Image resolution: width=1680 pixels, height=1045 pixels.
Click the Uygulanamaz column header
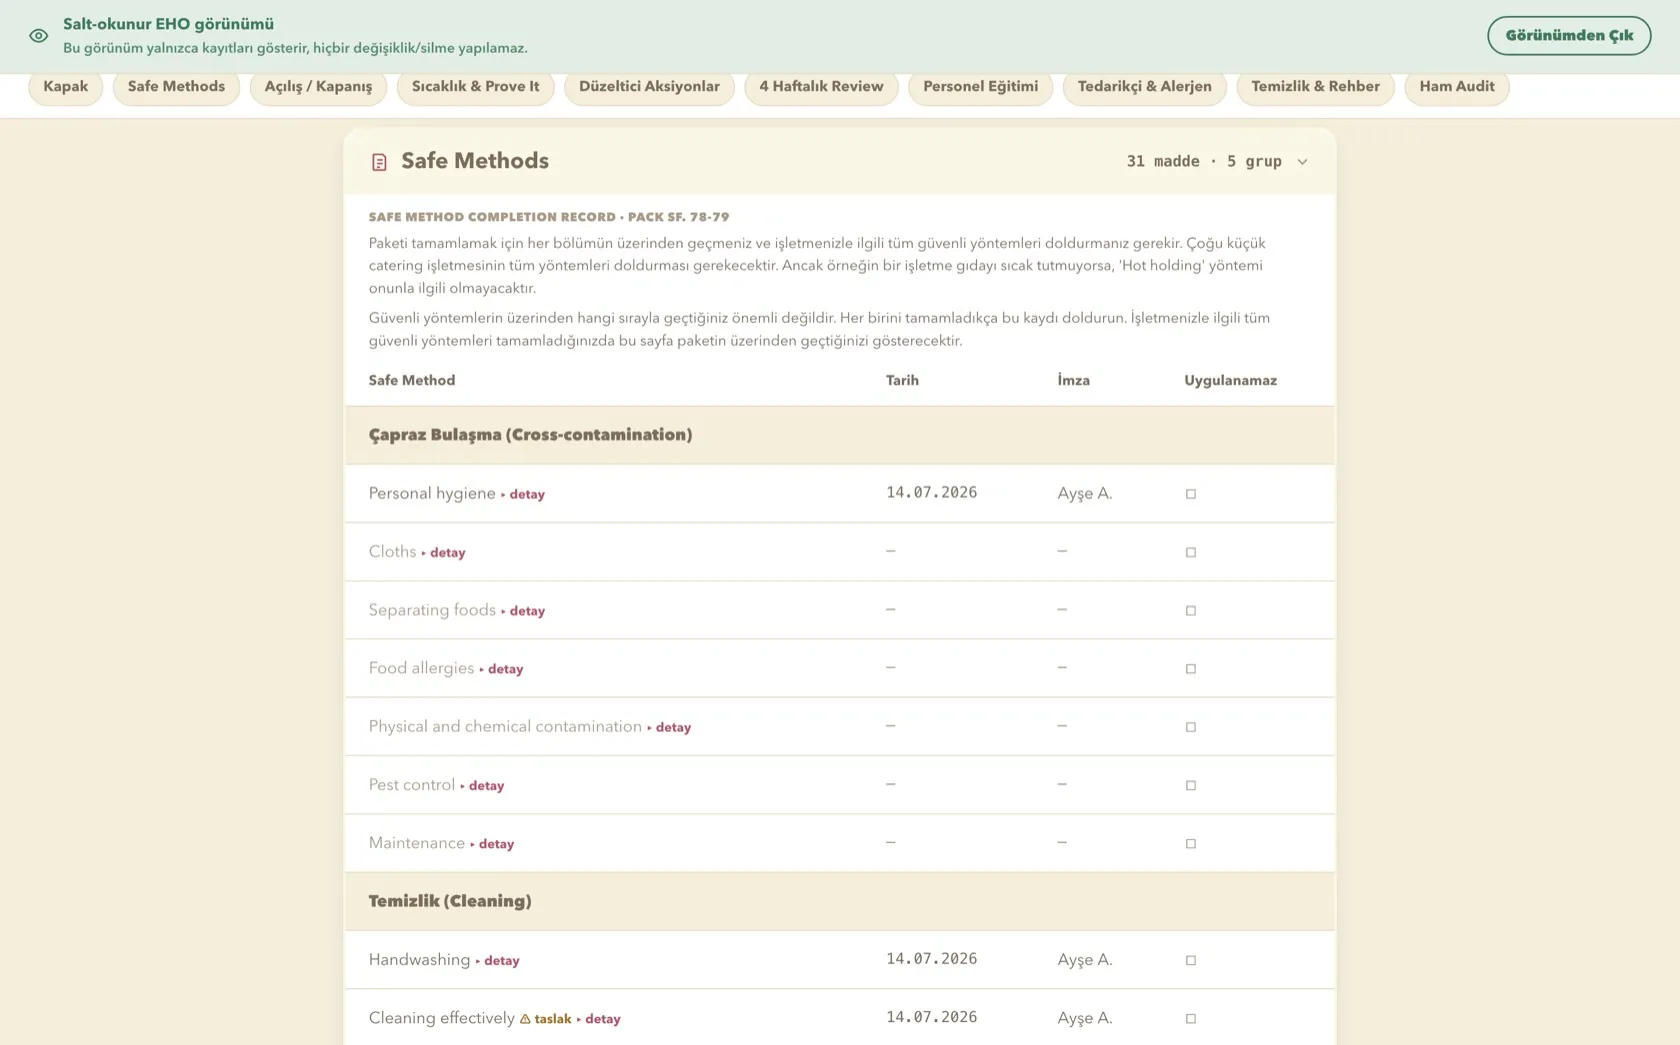[x=1230, y=380]
